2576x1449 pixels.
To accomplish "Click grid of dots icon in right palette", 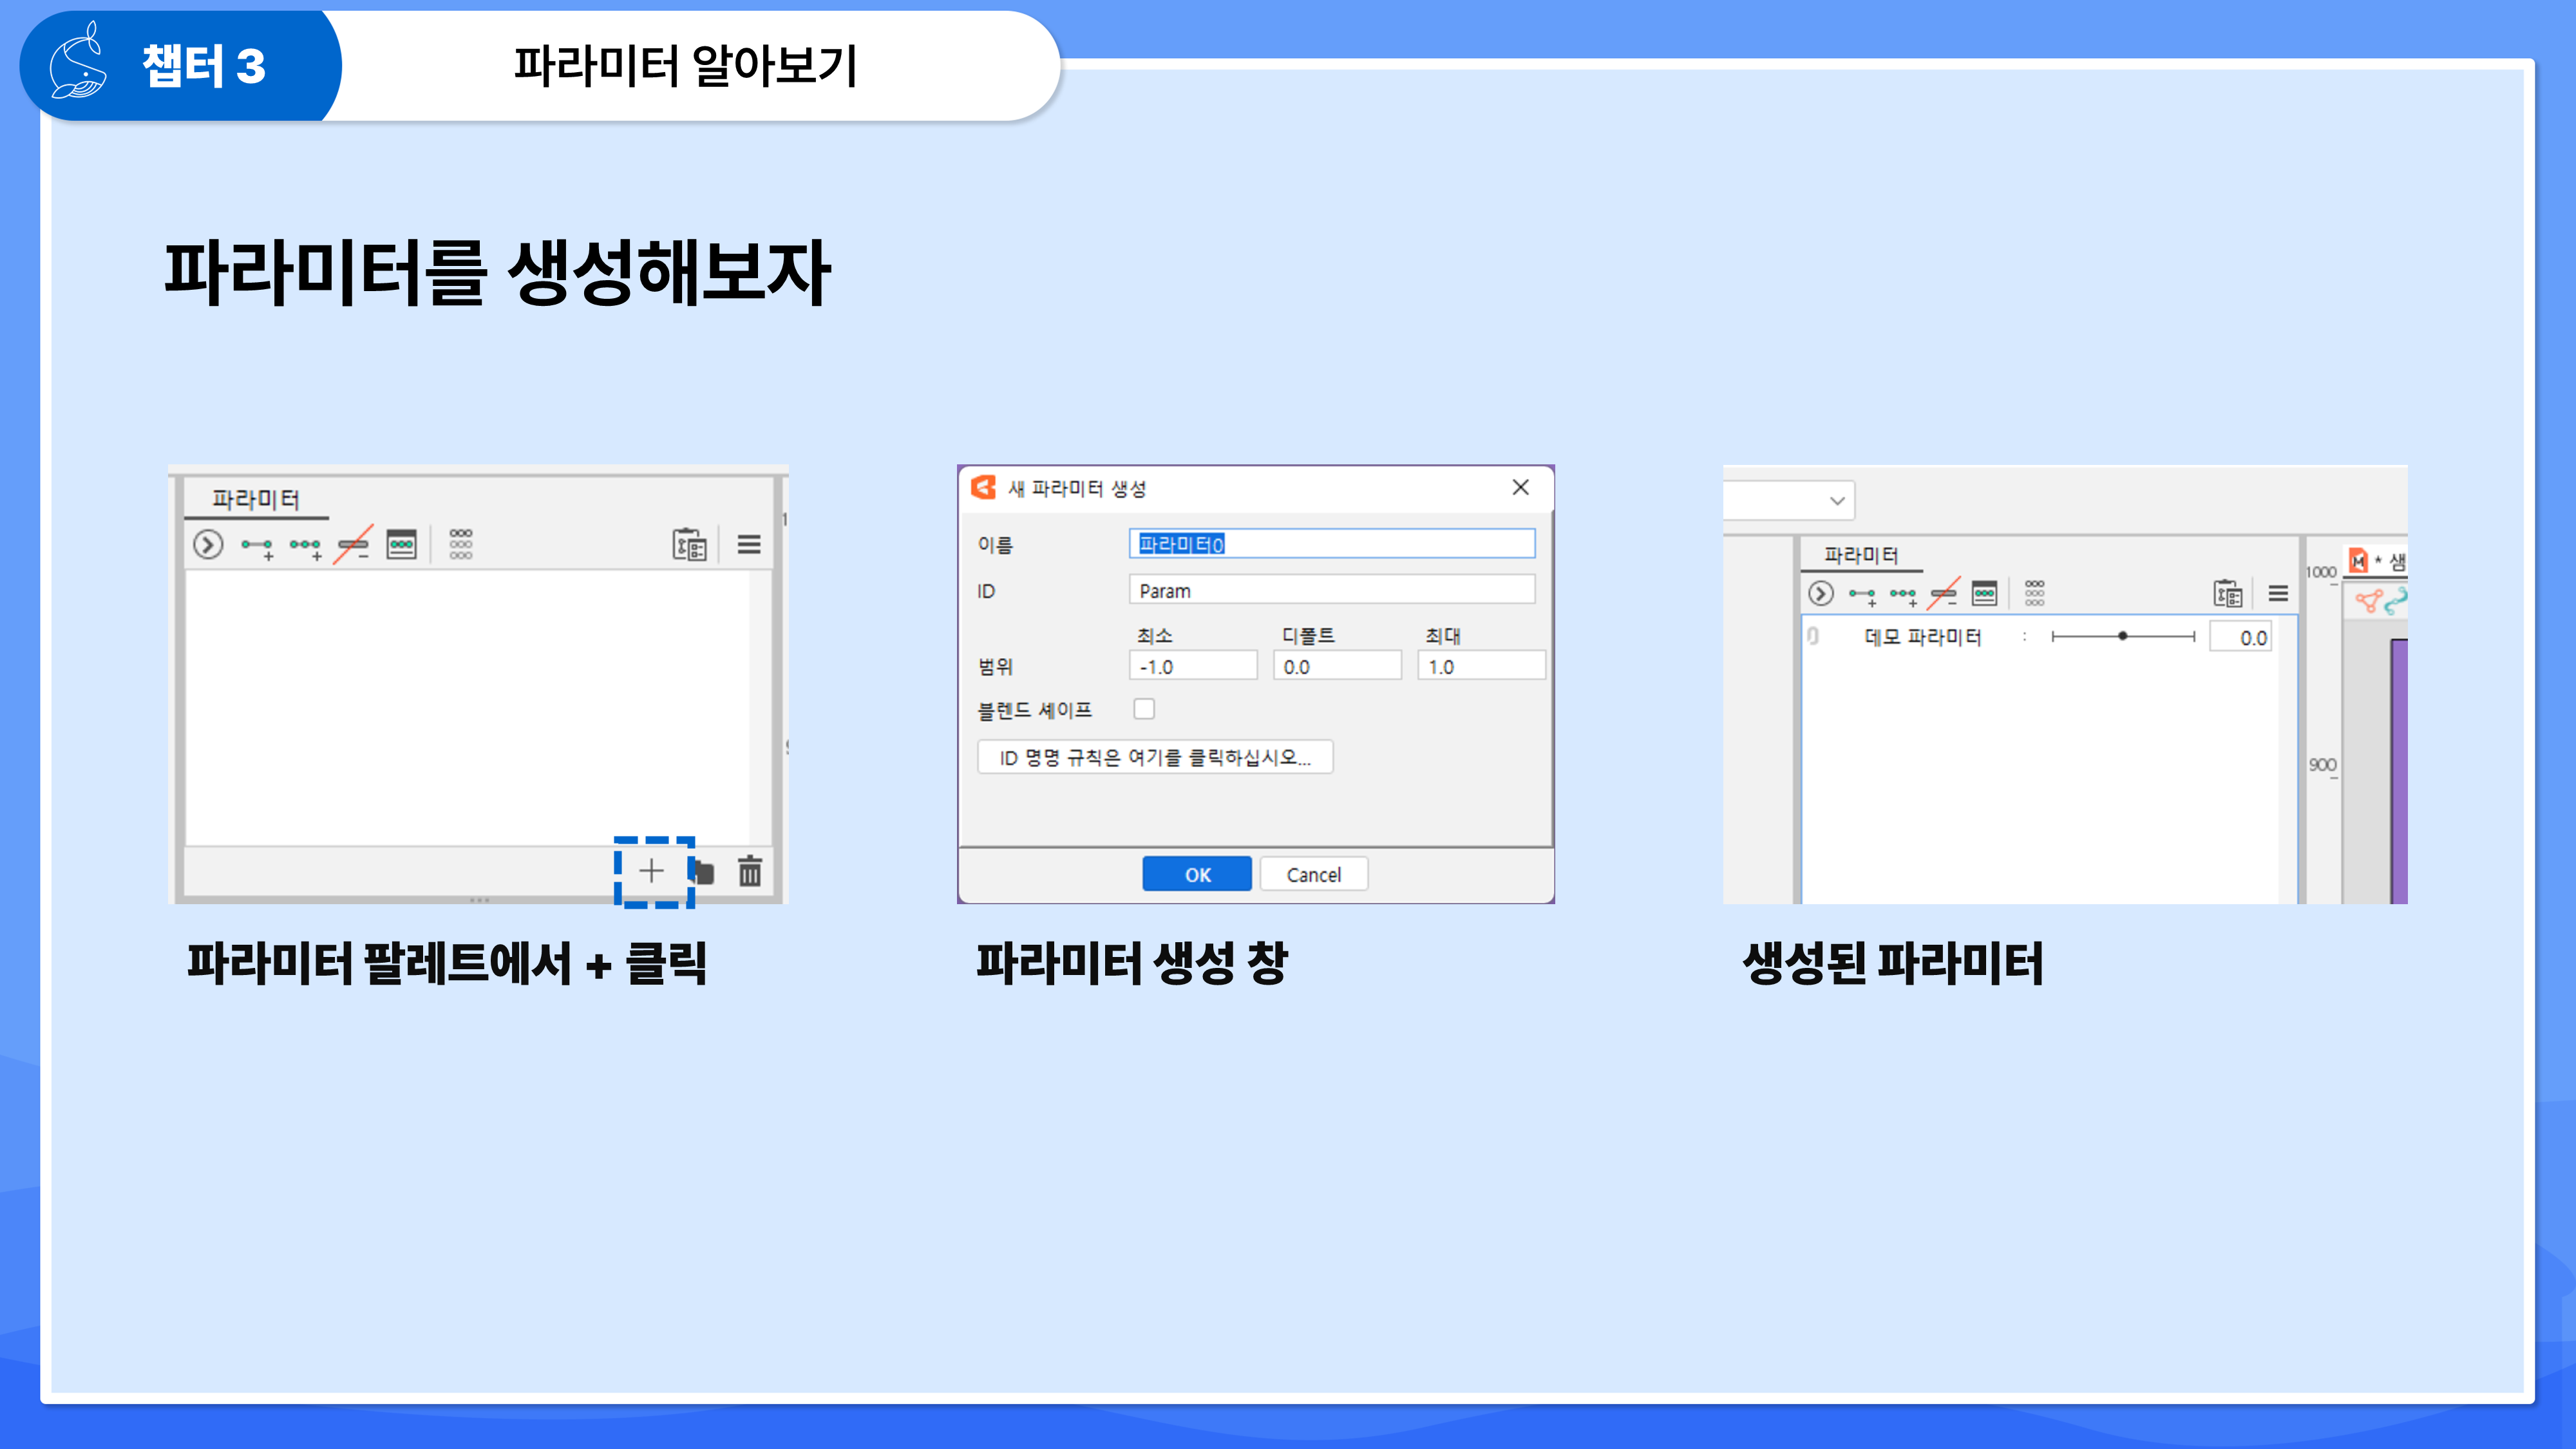I will [2034, 593].
